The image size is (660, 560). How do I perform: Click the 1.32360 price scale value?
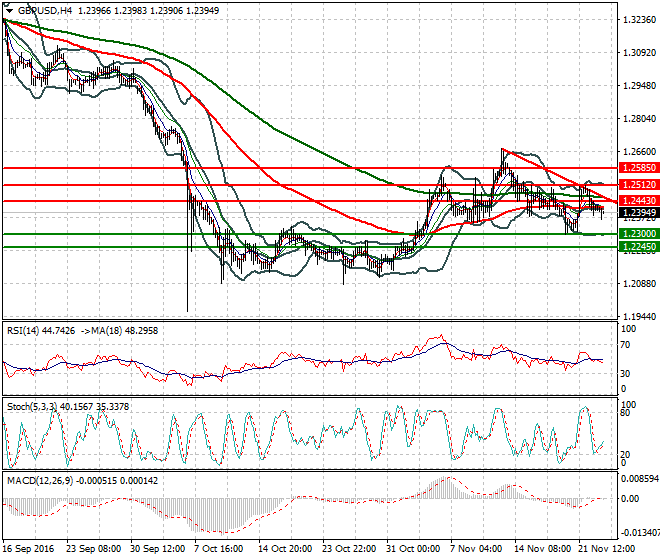639,20
